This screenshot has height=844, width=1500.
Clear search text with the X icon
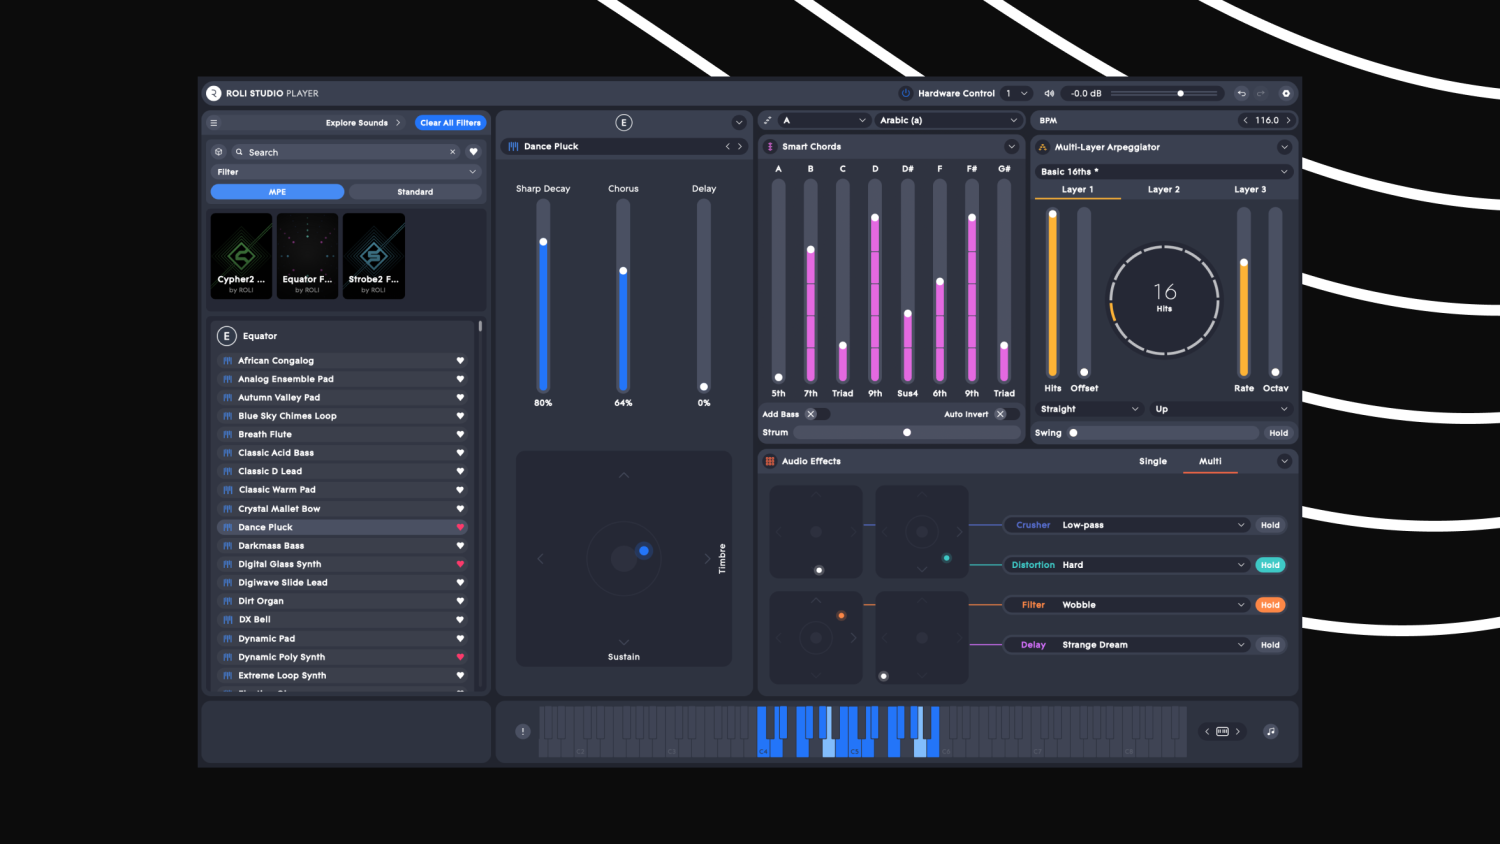tap(452, 152)
